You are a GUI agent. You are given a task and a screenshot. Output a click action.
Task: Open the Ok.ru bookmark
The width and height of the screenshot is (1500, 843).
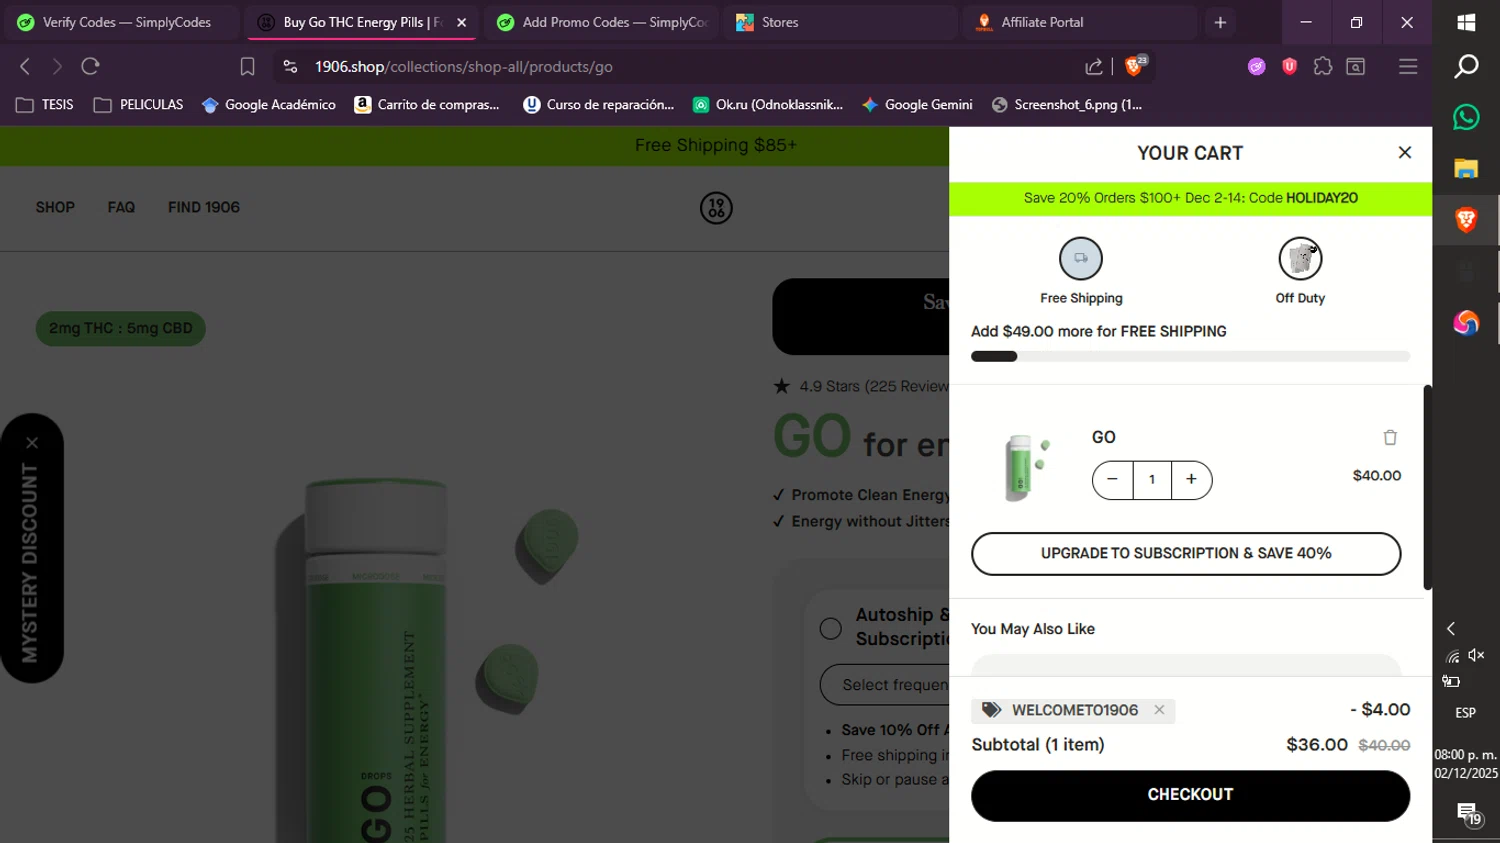pos(769,105)
